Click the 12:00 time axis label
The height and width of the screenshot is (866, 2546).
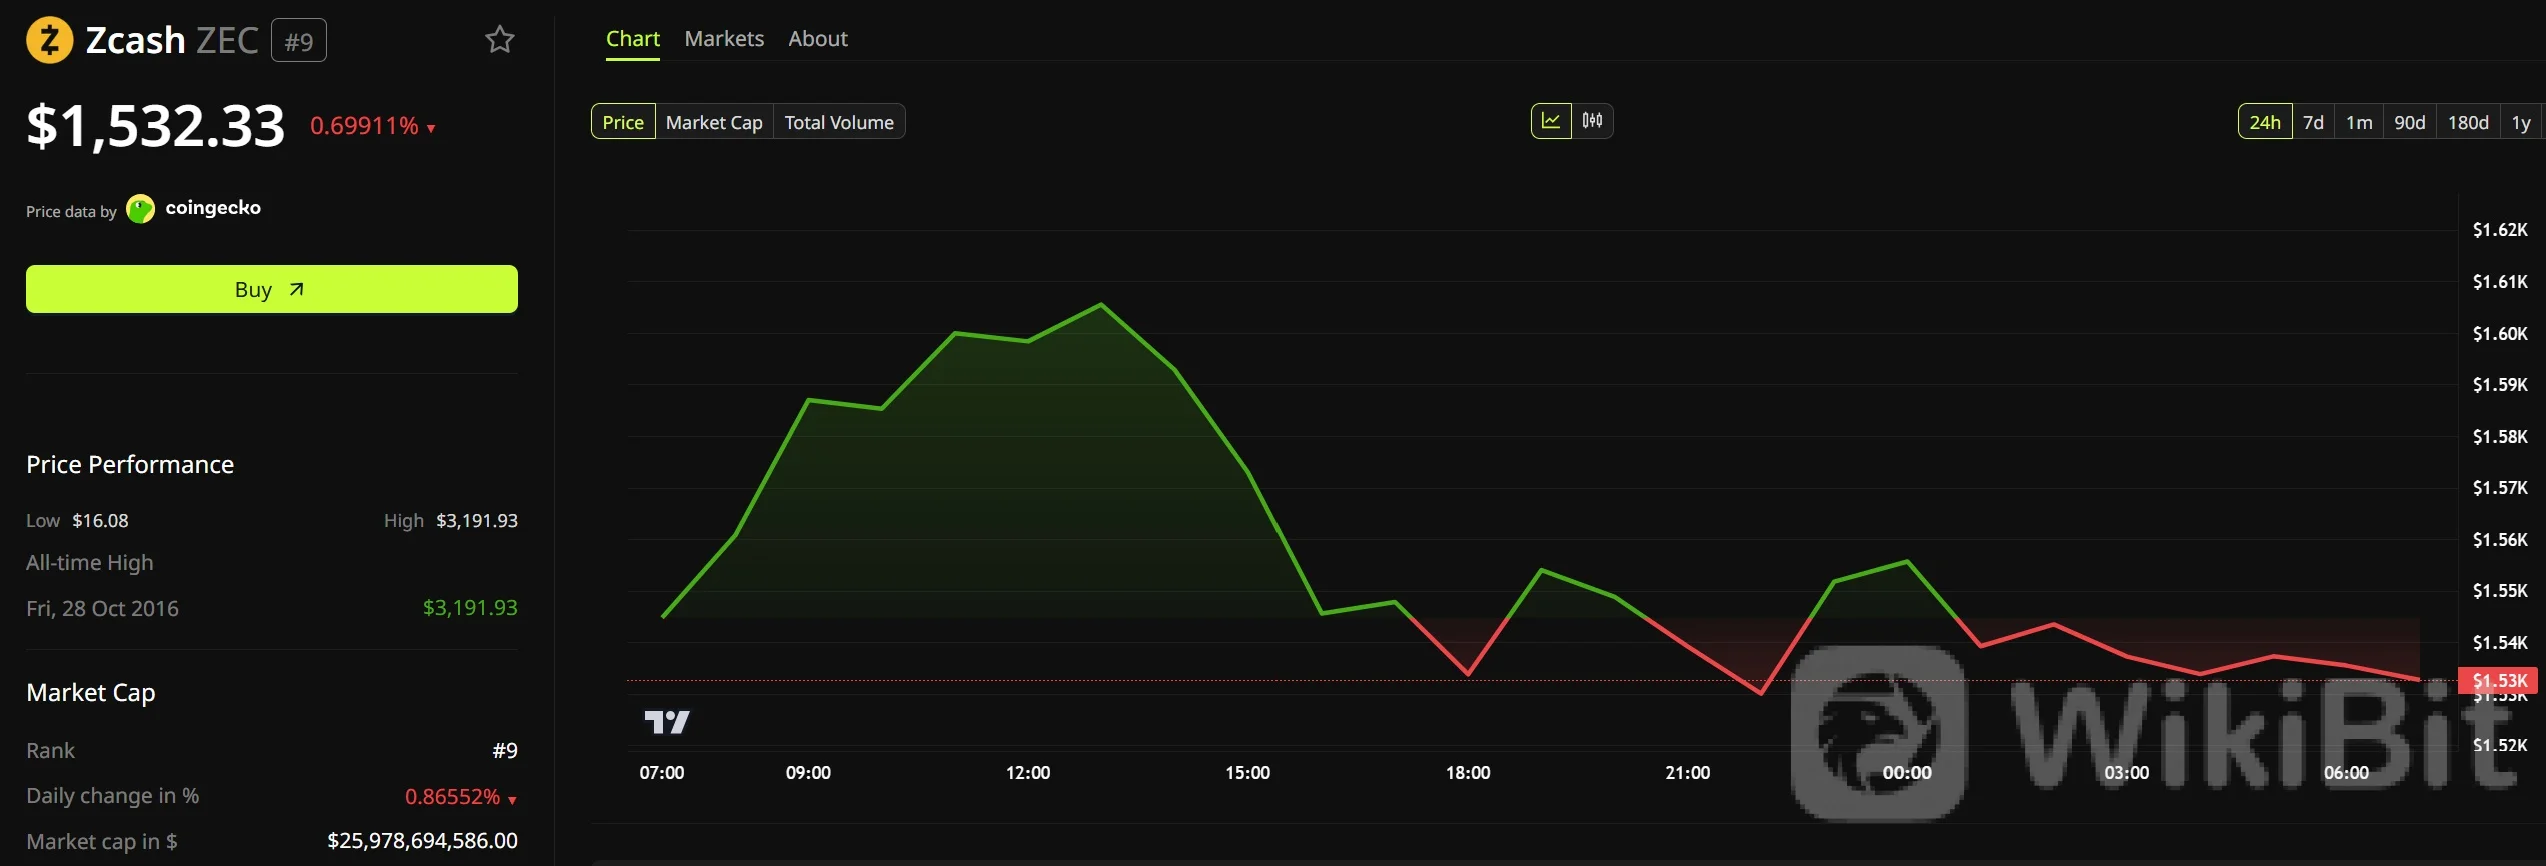point(1028,773)
